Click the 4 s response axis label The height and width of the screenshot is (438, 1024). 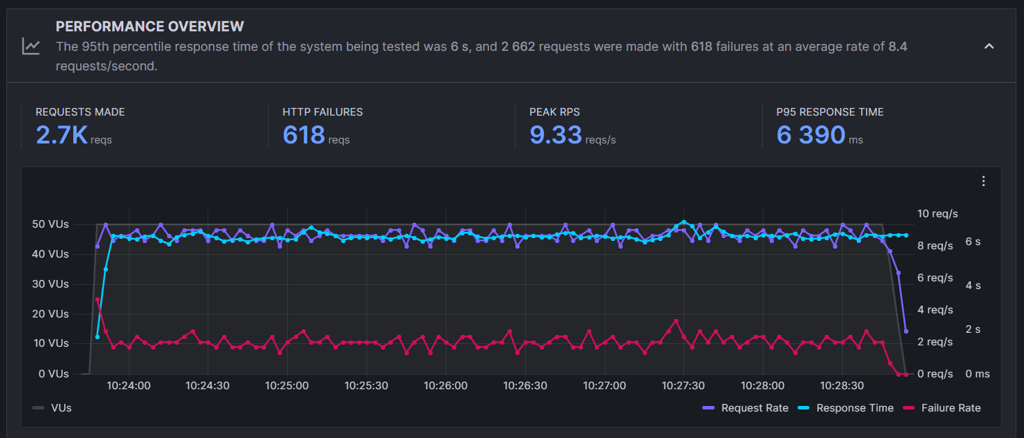(x=973, y=286)
